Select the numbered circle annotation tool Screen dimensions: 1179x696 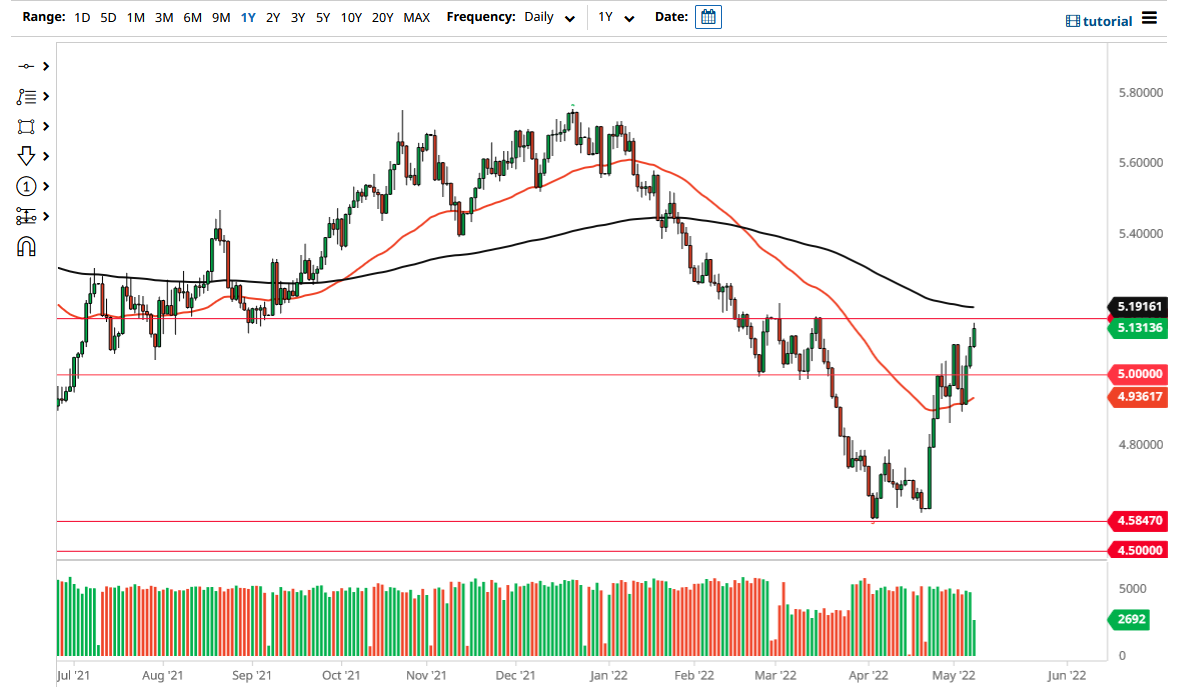[28, 186]
